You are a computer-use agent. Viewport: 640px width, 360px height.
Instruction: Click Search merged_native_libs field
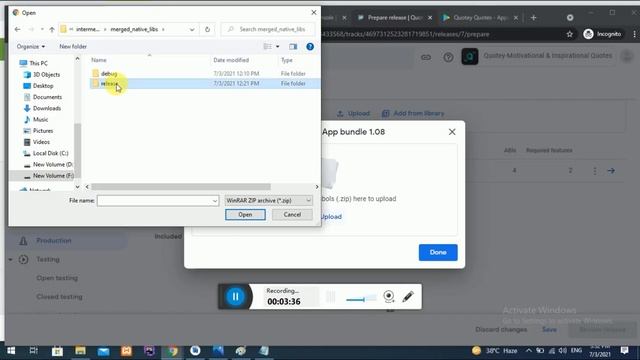[268, 29]
